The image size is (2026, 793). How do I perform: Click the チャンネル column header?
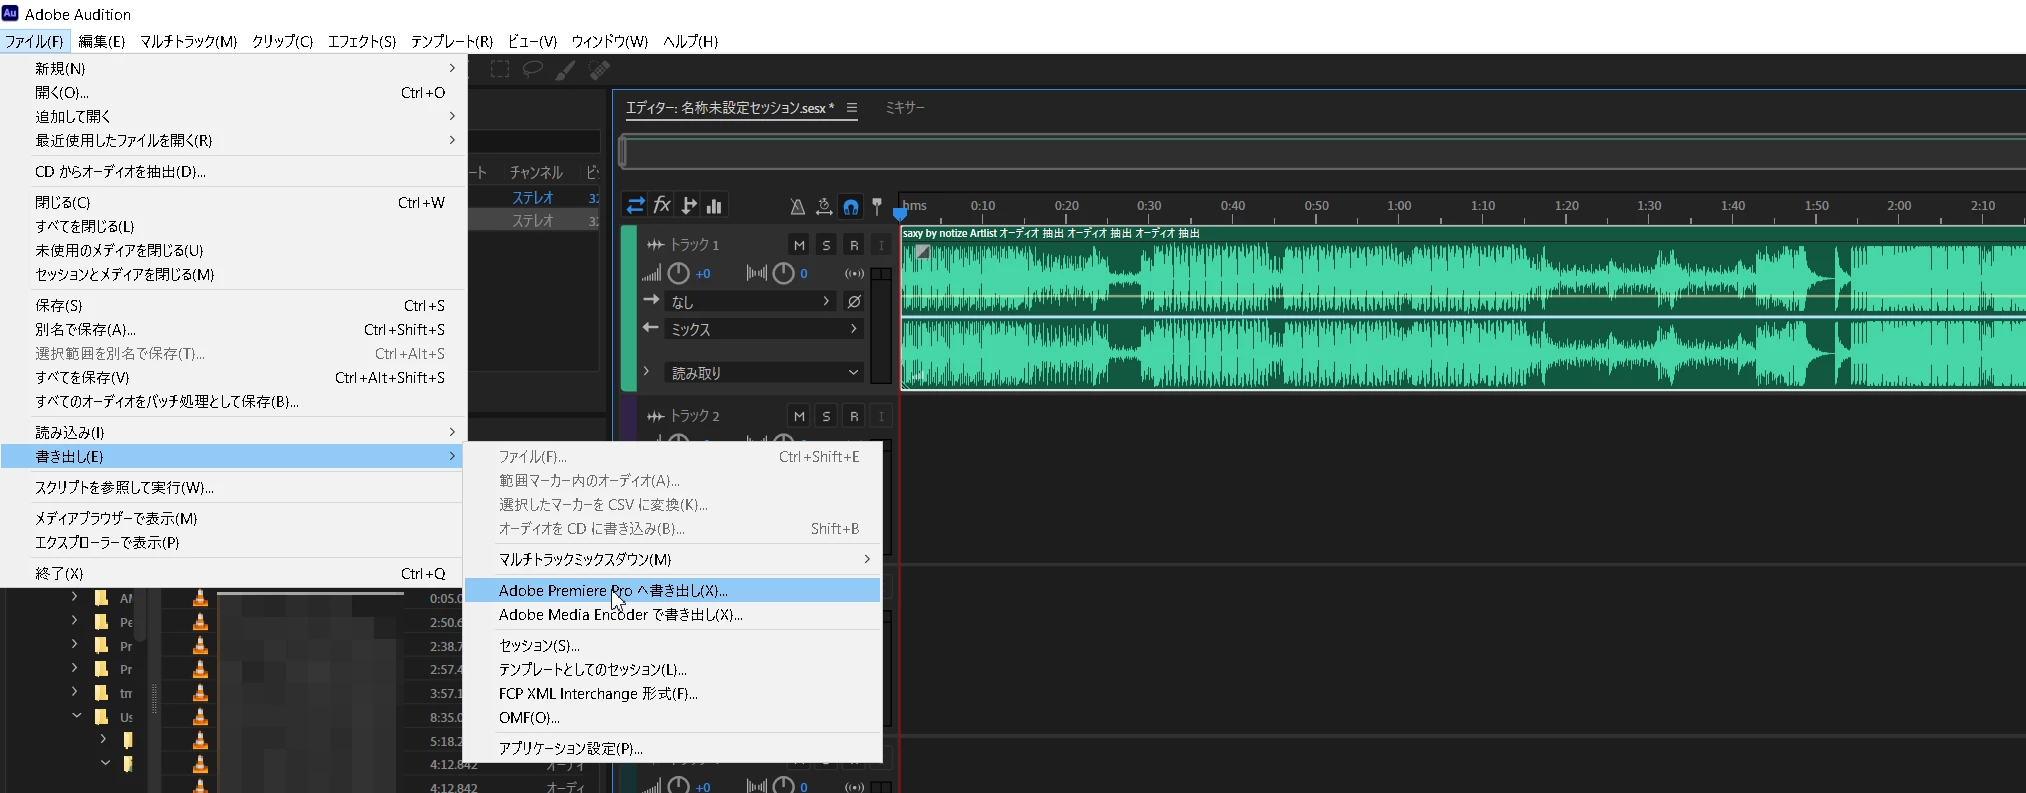(x=536, y=172)
